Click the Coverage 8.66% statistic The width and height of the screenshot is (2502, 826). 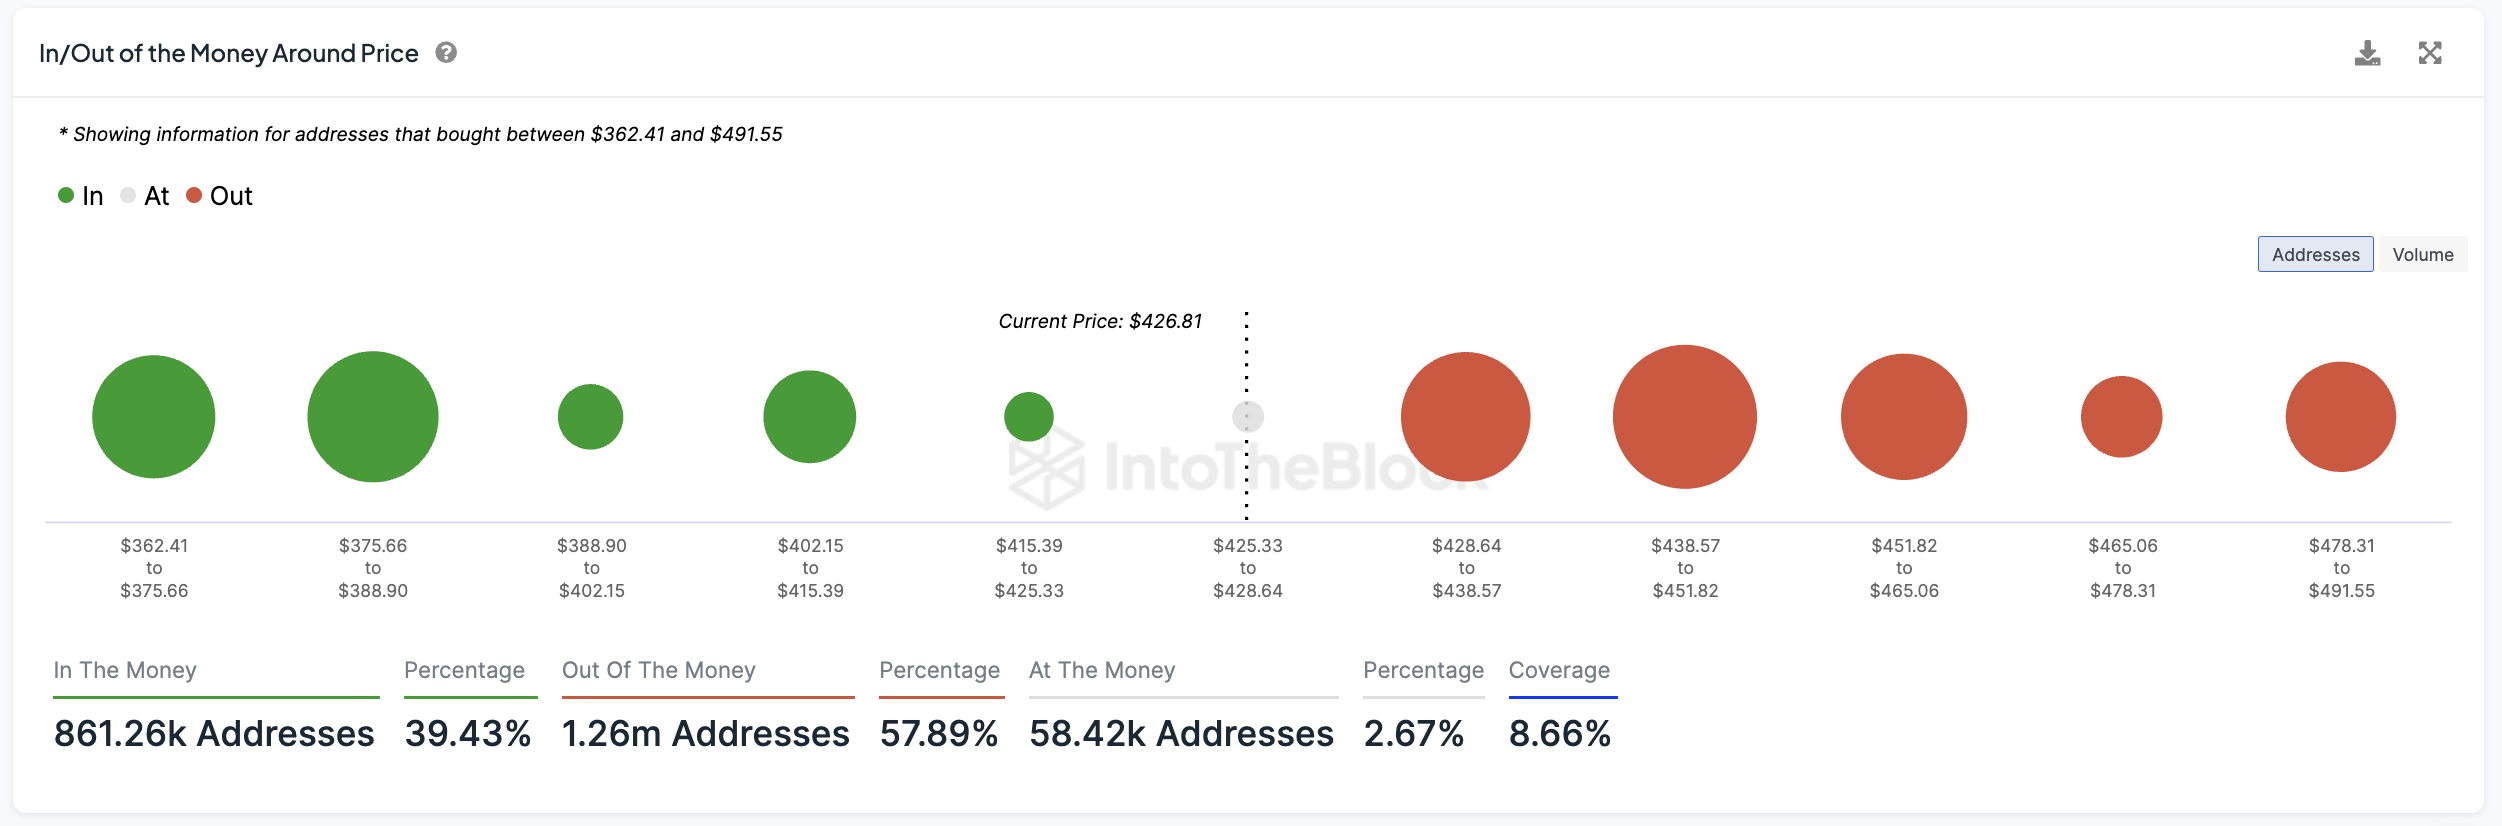[x=1560, y=733]
